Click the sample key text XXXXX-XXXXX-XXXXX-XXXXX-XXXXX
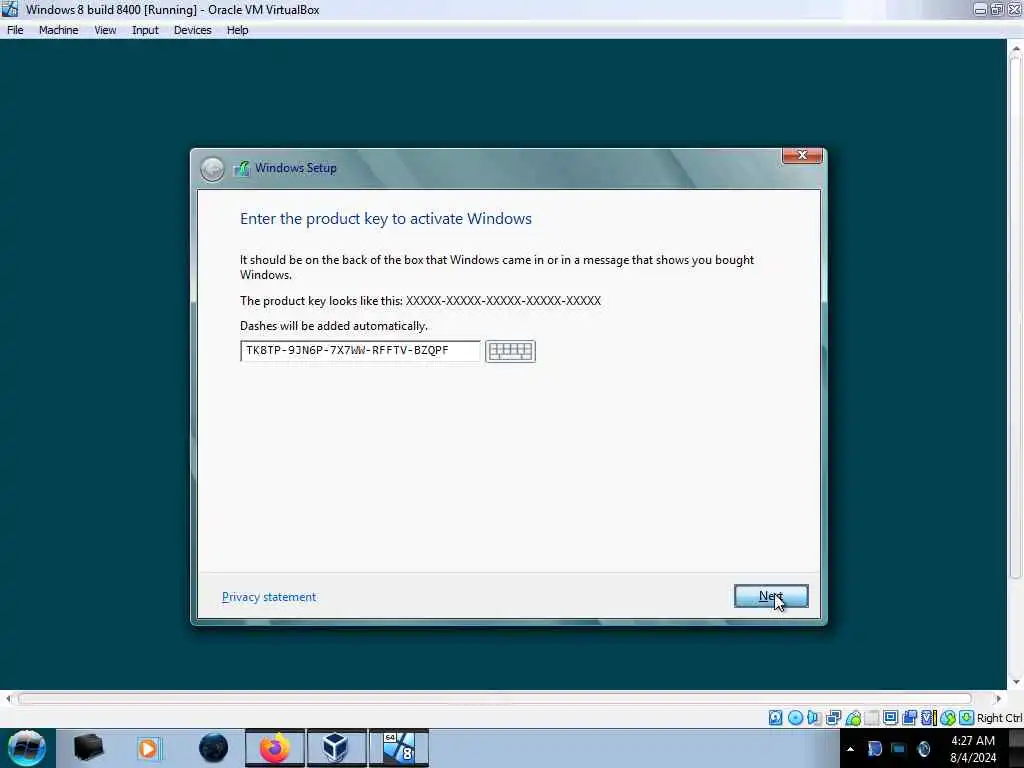 [x=504, y=301]
